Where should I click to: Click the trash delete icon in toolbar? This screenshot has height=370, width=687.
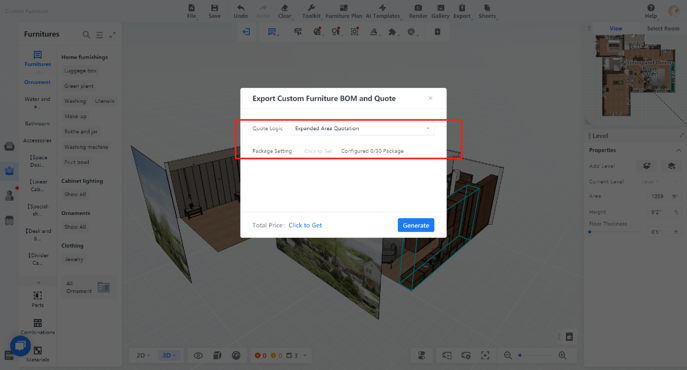[x=437, y=32]
